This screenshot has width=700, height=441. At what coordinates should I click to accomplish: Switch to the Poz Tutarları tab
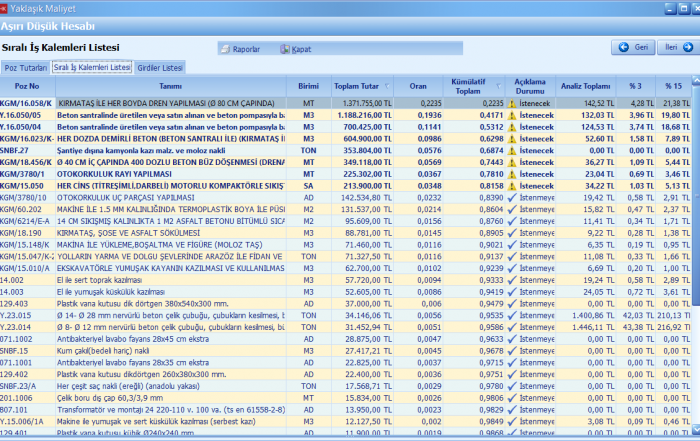[26, 67]
